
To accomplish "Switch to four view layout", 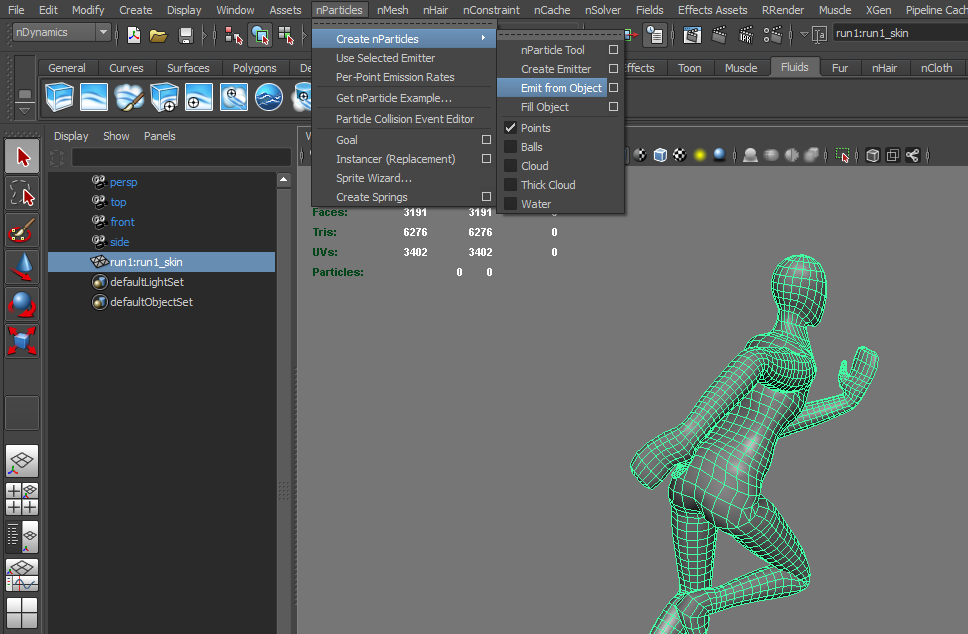I will pyautogui.click(x=22, y=499).
